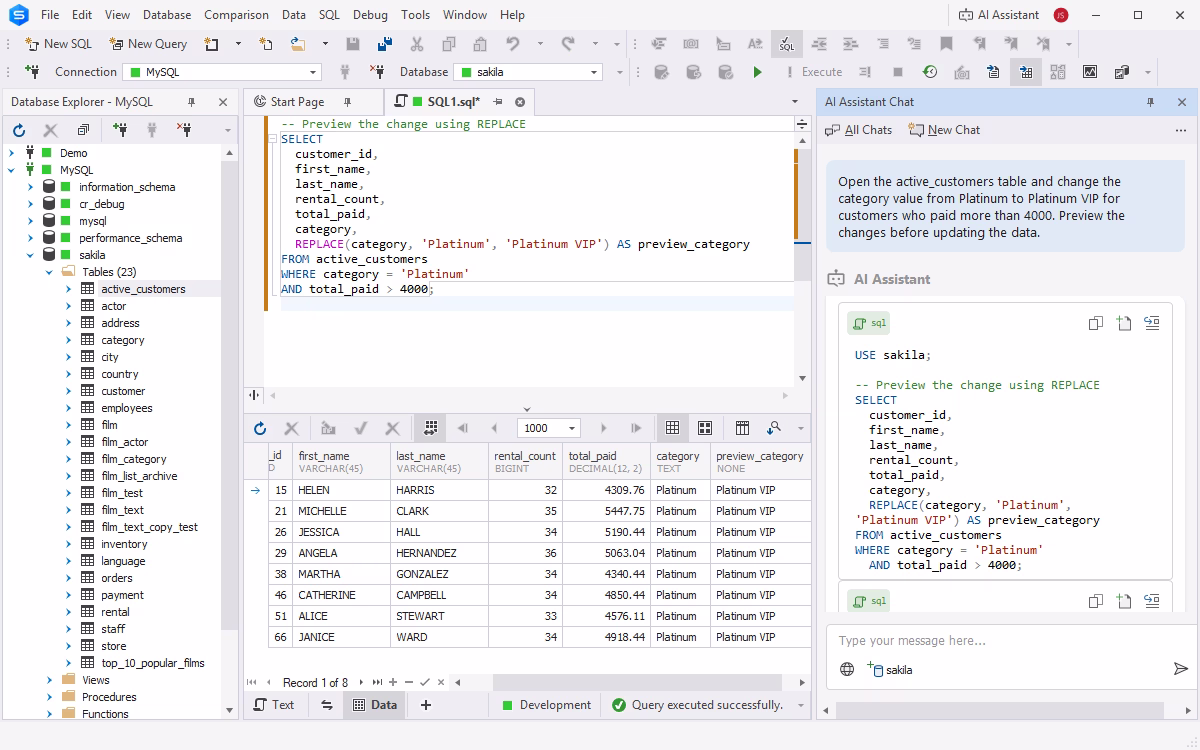Click the globe icon in chat input

click(847, 669)
